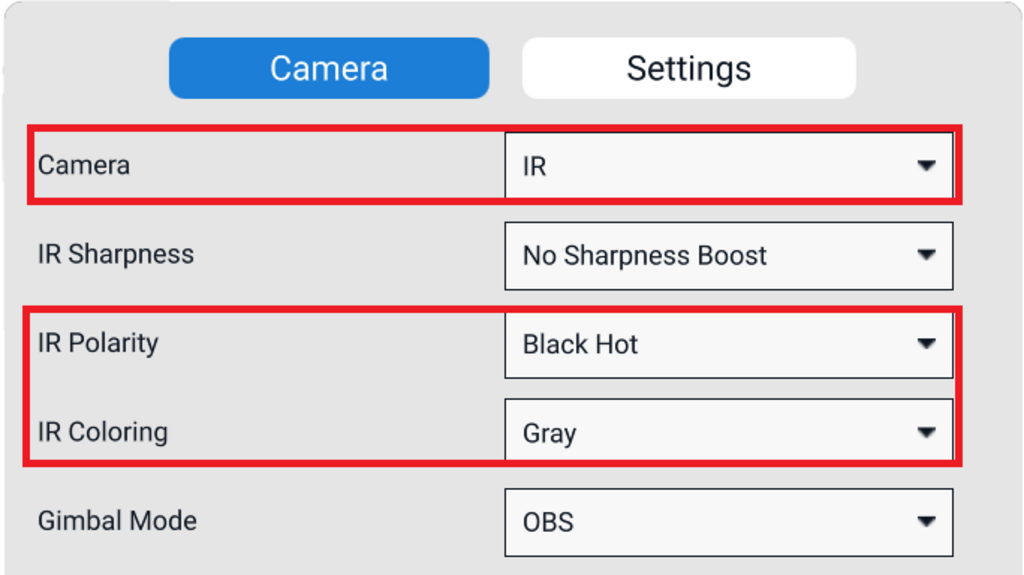Click the Camera dropdown arrow icon

tap(926, 166)
